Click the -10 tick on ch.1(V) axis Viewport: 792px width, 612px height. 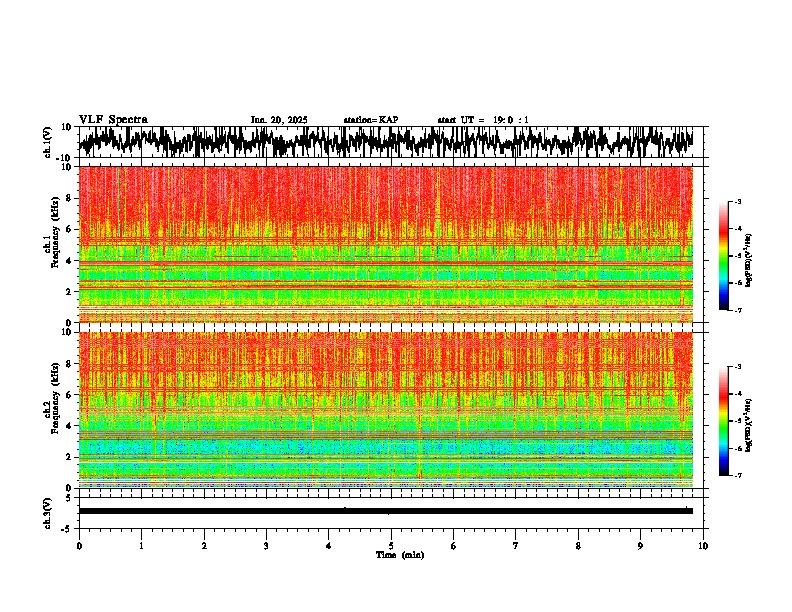click(65, 158)
